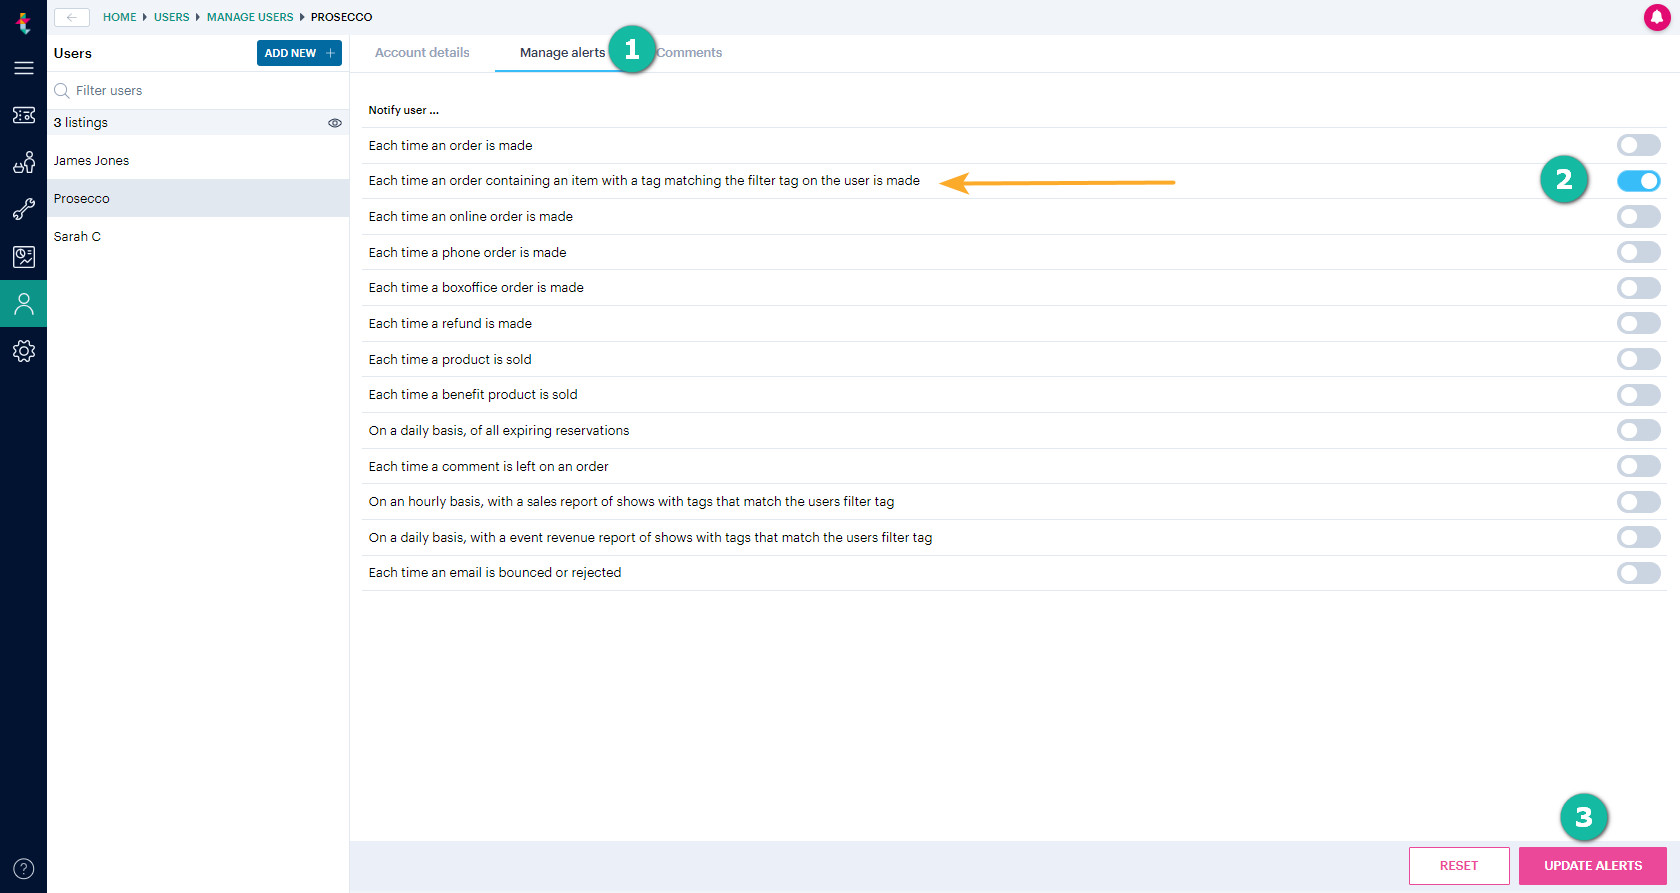Enable 'Each time a phone order is made'
The width and height of the screenshot is (1680, 893).
click(1638, 252)
